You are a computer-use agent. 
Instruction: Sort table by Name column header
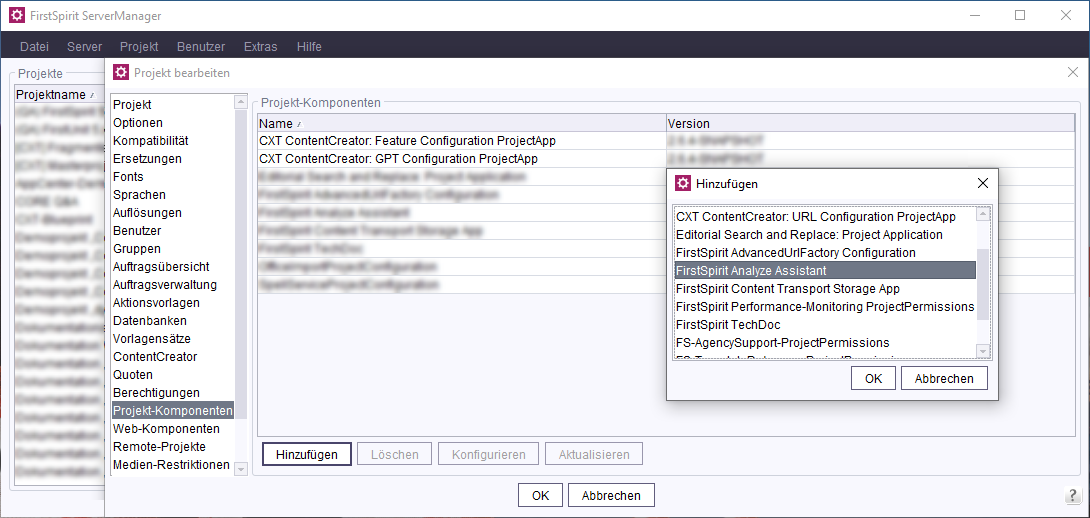click(460, 123)
